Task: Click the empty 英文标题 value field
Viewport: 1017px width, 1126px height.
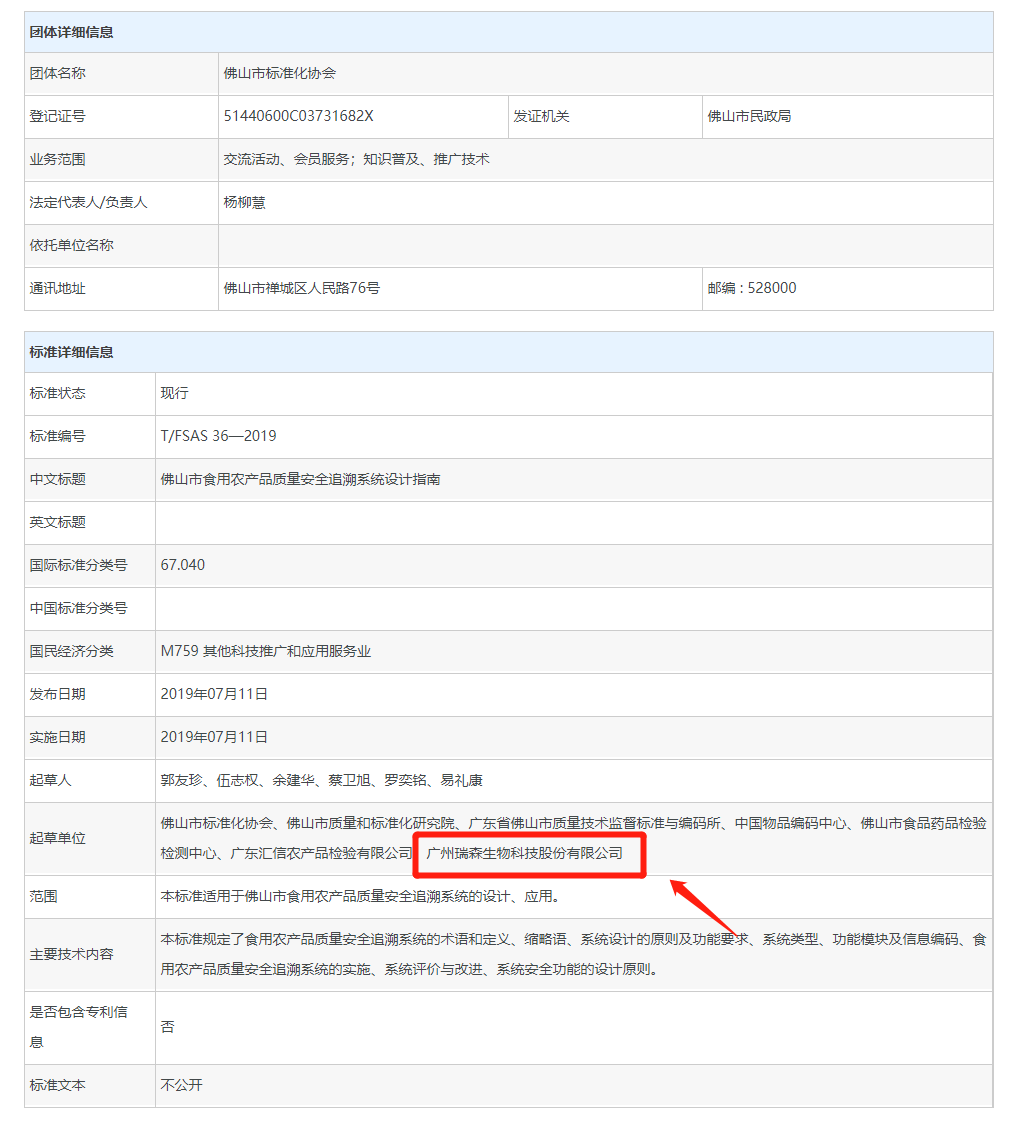Action: click(x=573, y=522)
